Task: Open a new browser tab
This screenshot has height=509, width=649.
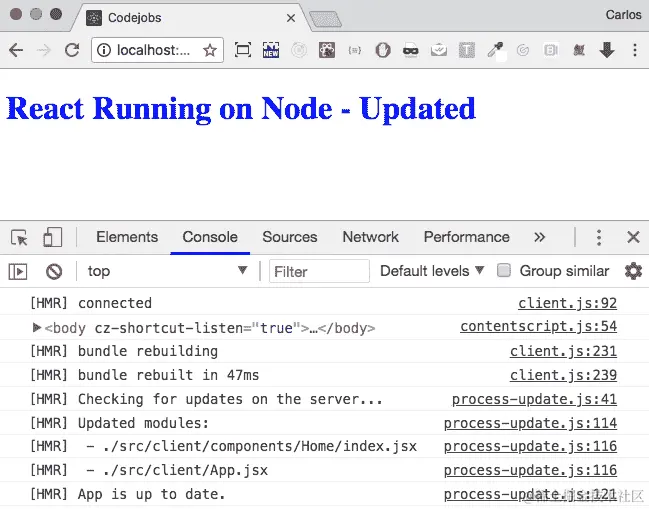Action: point(326,19)
